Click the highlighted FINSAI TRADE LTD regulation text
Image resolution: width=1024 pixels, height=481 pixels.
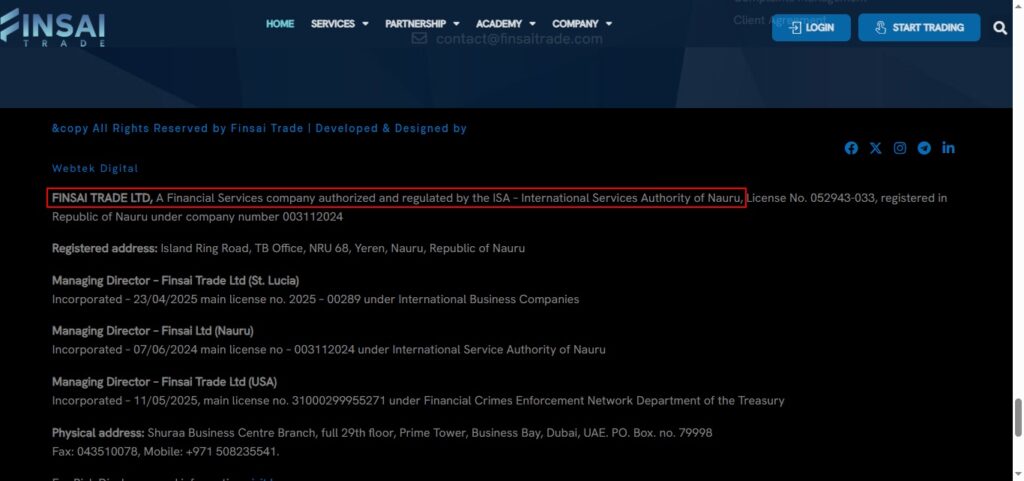click(x=397, y=198)
